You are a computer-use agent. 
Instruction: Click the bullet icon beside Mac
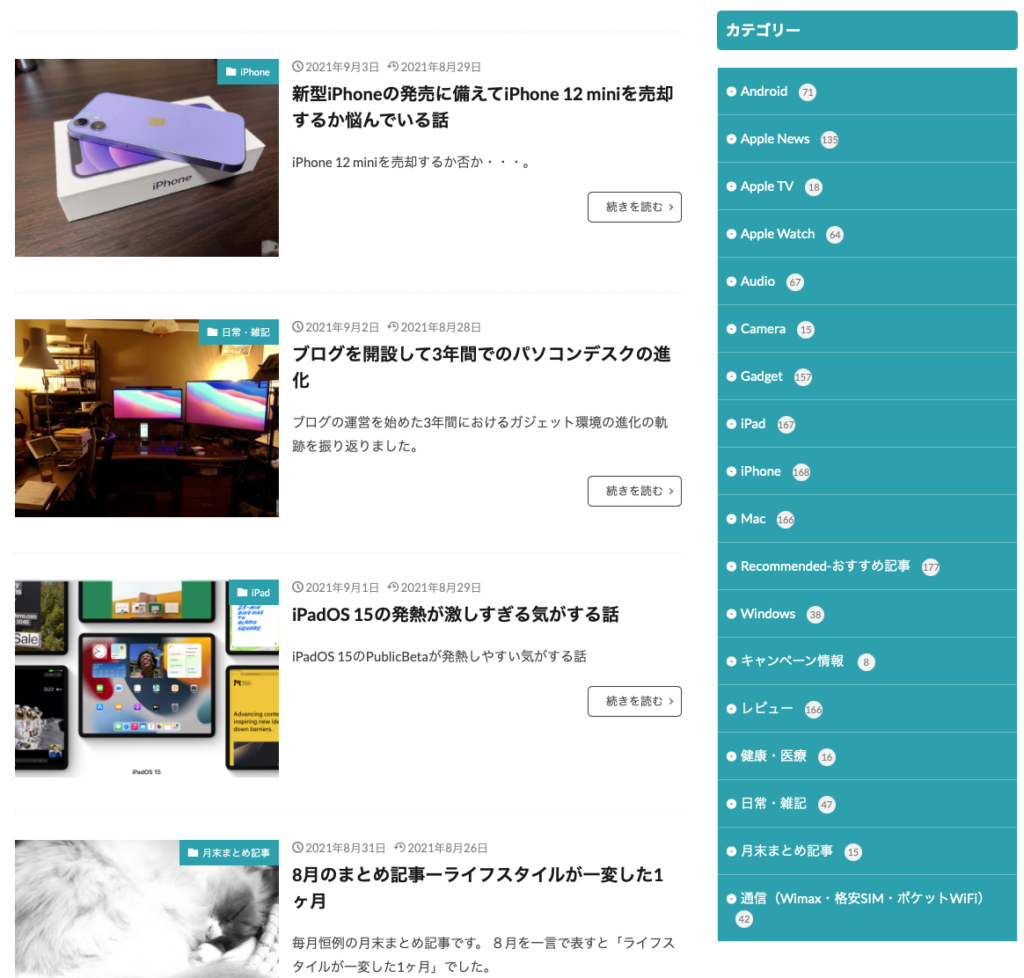click(731, 519)
